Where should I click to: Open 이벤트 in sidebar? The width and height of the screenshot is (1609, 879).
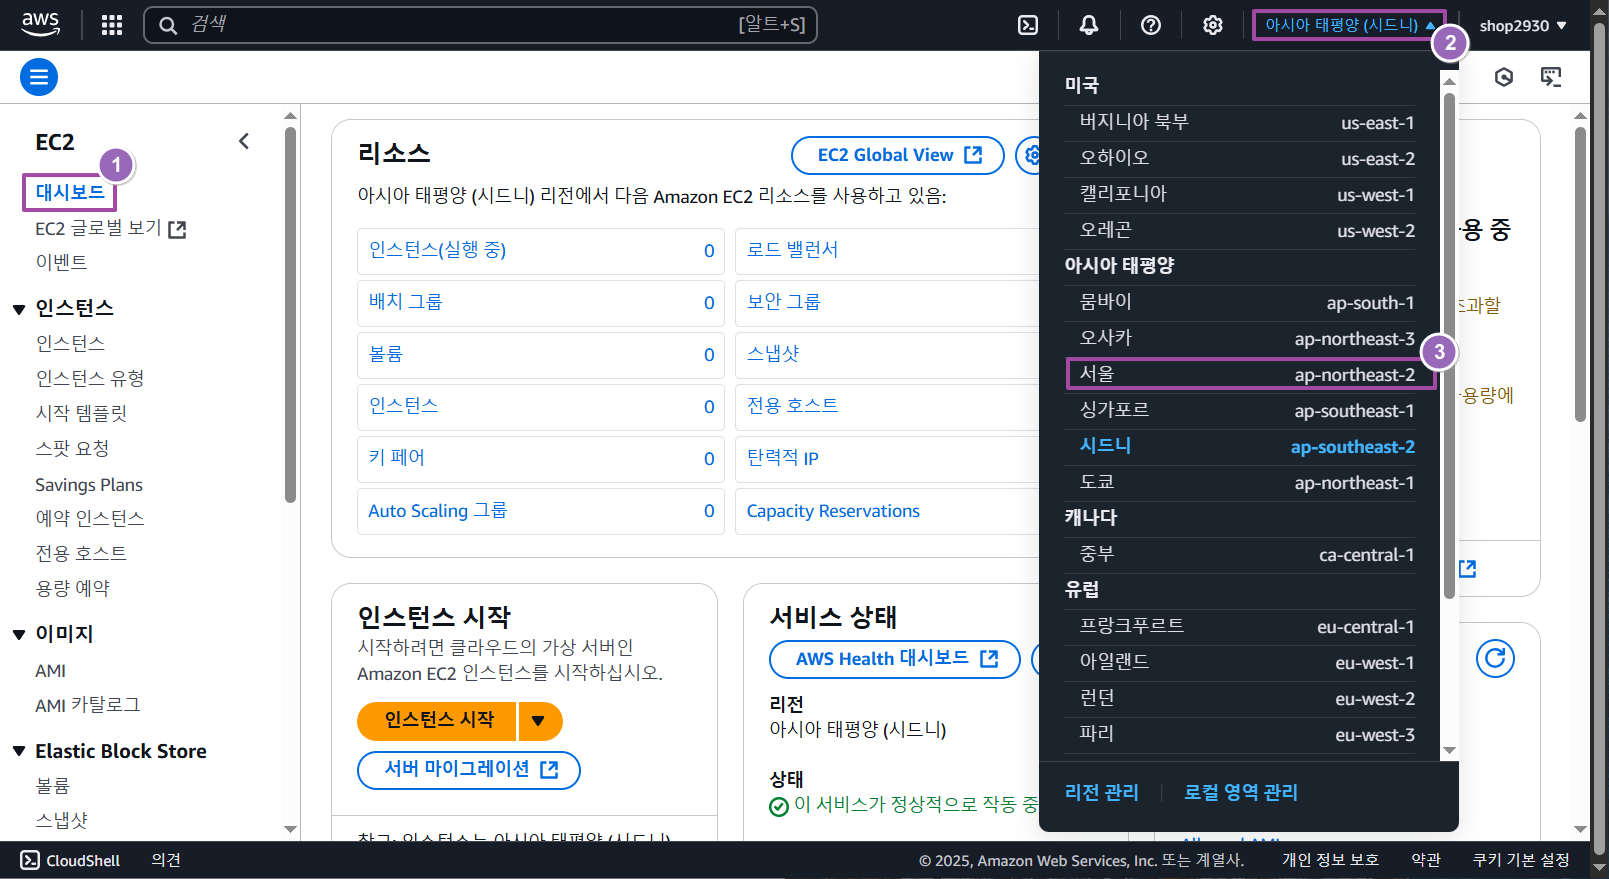(x=61, y=262)
